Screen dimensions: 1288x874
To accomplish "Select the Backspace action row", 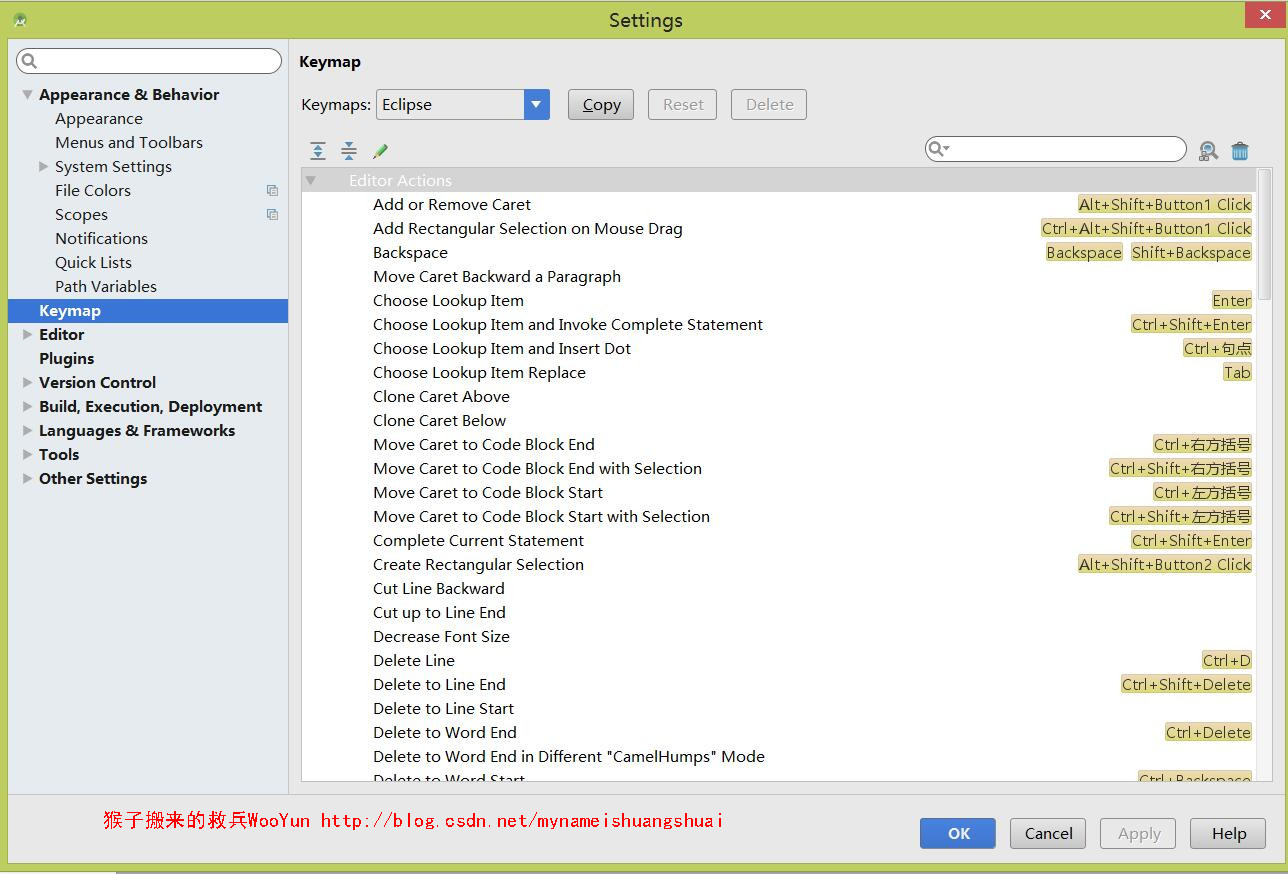I will pos(779,252).
